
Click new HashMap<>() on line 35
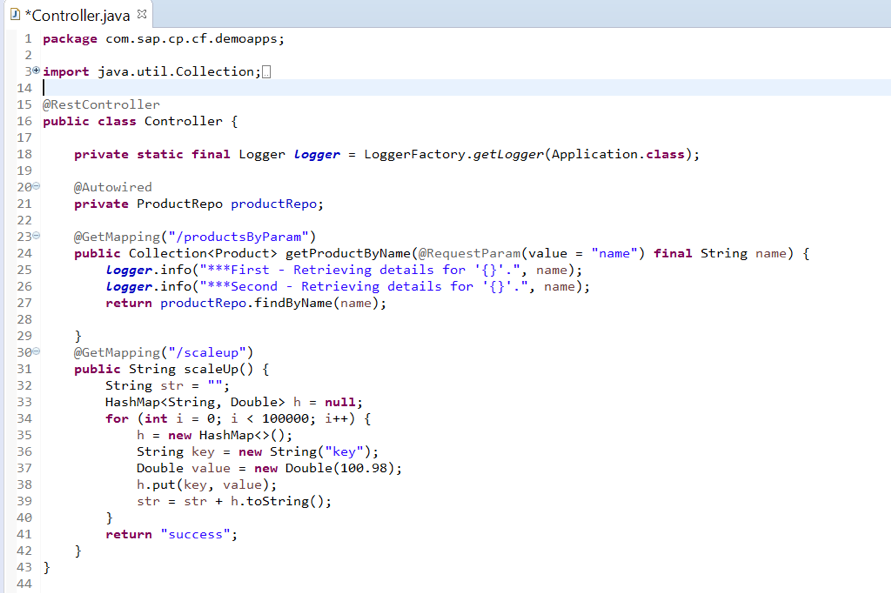point(226,435)
